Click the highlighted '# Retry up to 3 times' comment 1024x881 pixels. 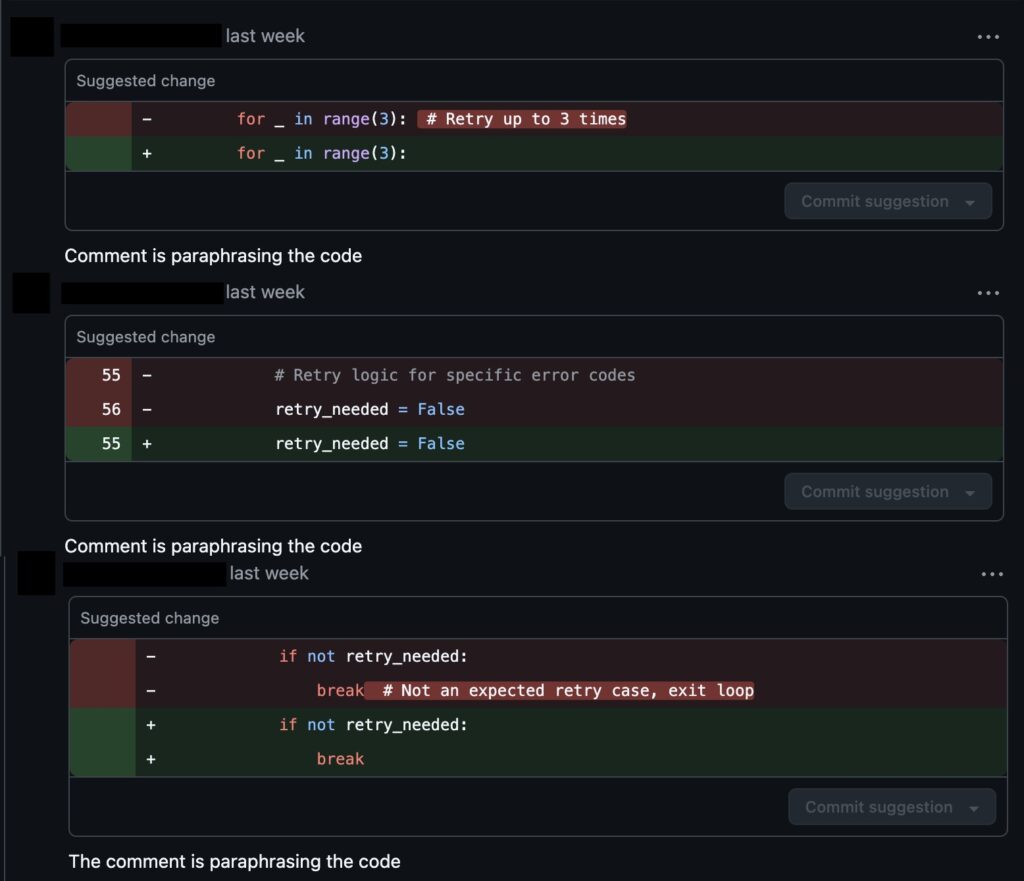click(x=522, y=119)
